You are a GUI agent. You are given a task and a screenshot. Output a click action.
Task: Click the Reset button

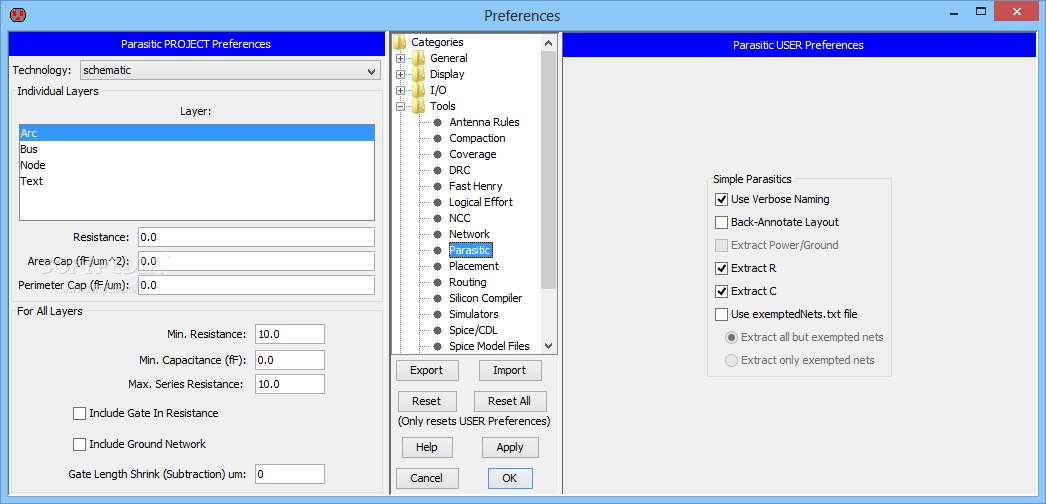click(x=427, y=401)
